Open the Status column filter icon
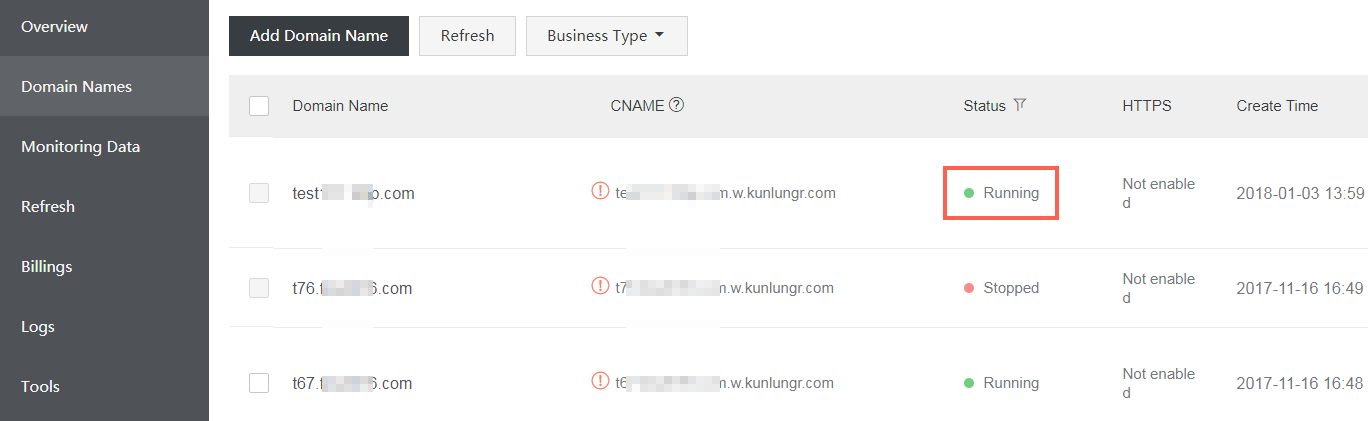The height and width of the screenshot is (421, 1368). [1020, 105]
